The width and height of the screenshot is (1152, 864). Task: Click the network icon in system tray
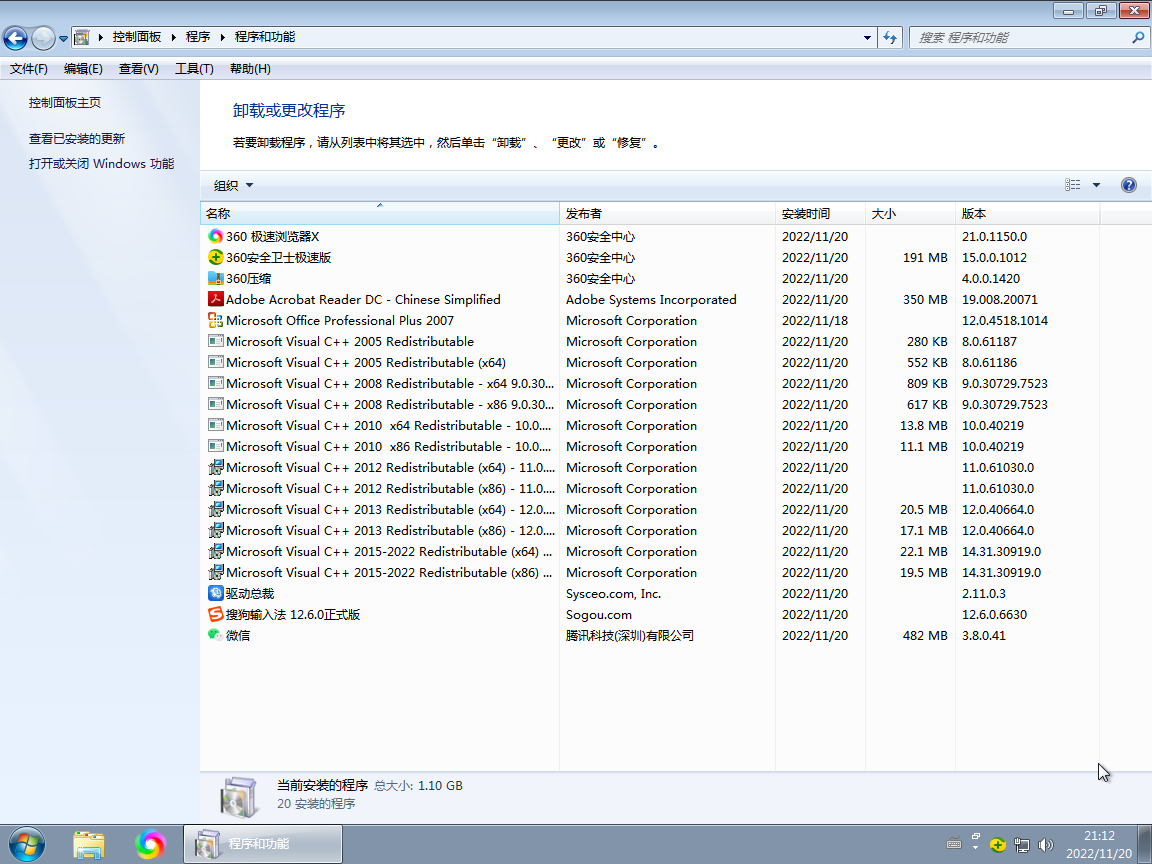pos(1021,845)
